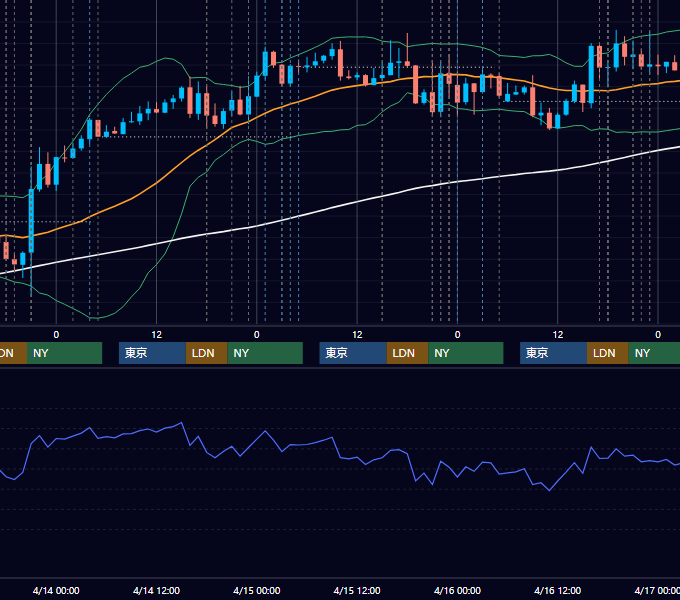680x600 pixels.
Task: Click the lower green Bollinger band line
Action: (147, 274)
